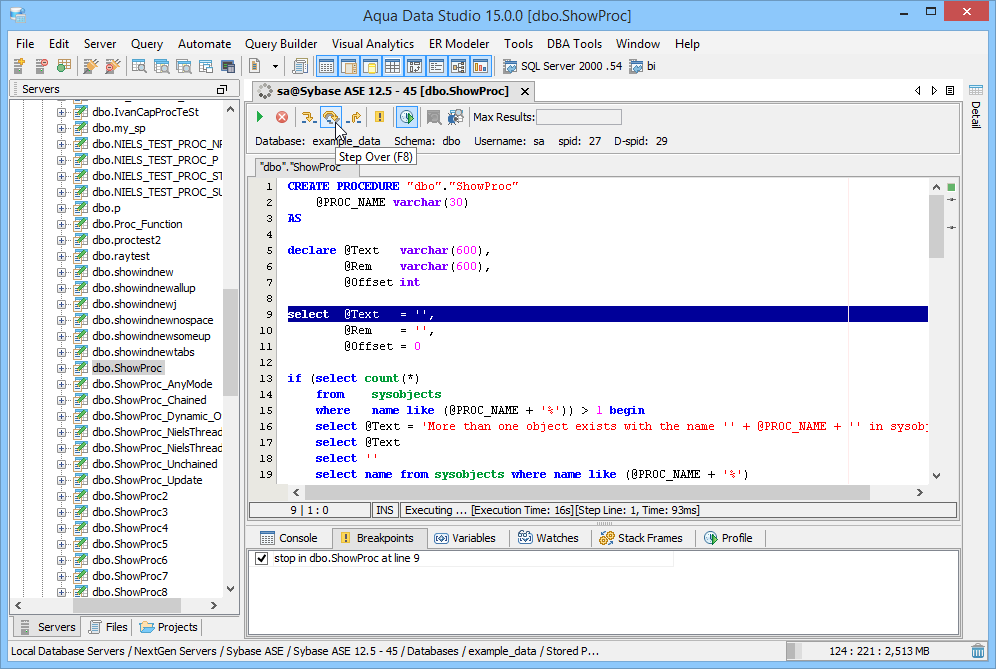Open the DBA Tools menu
Viewport: 996px width, 669px height.
(x=574, y=44)
